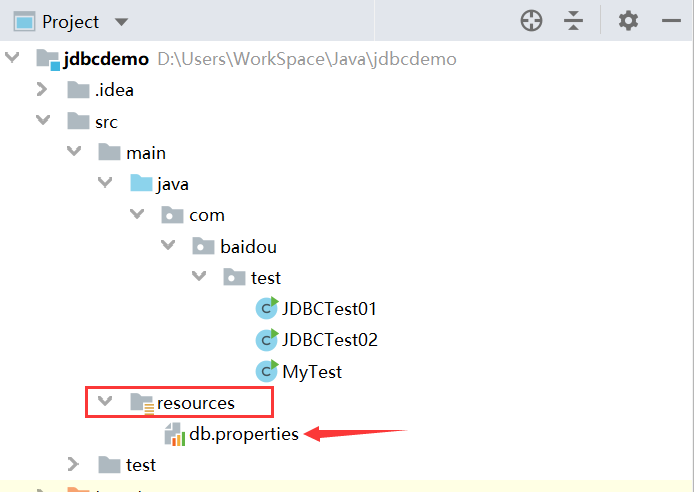Click the test package icon under baidou
This screenshot has height=492, width=694.
point(234,277)
